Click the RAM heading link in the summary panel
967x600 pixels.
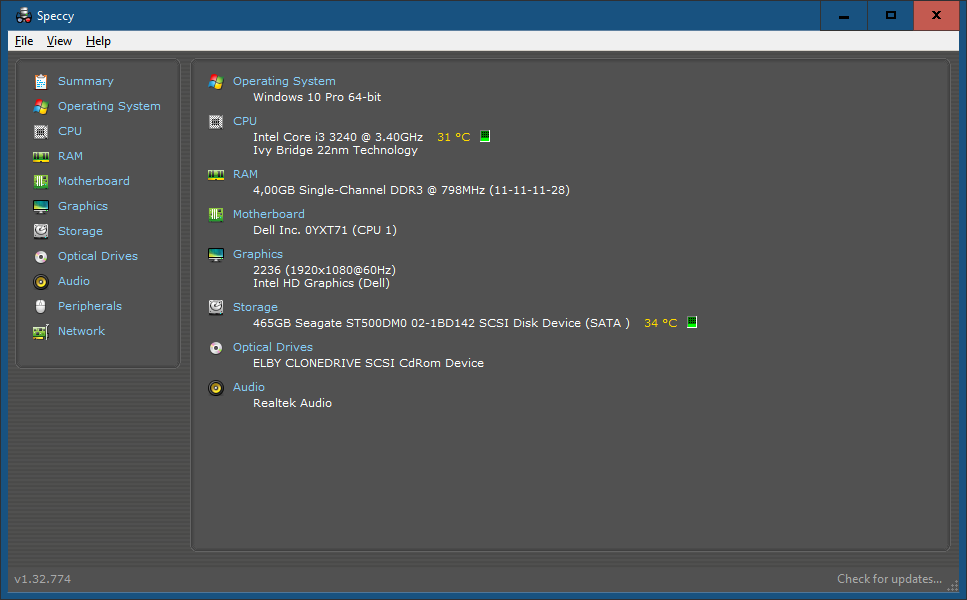tap(245, 174)
